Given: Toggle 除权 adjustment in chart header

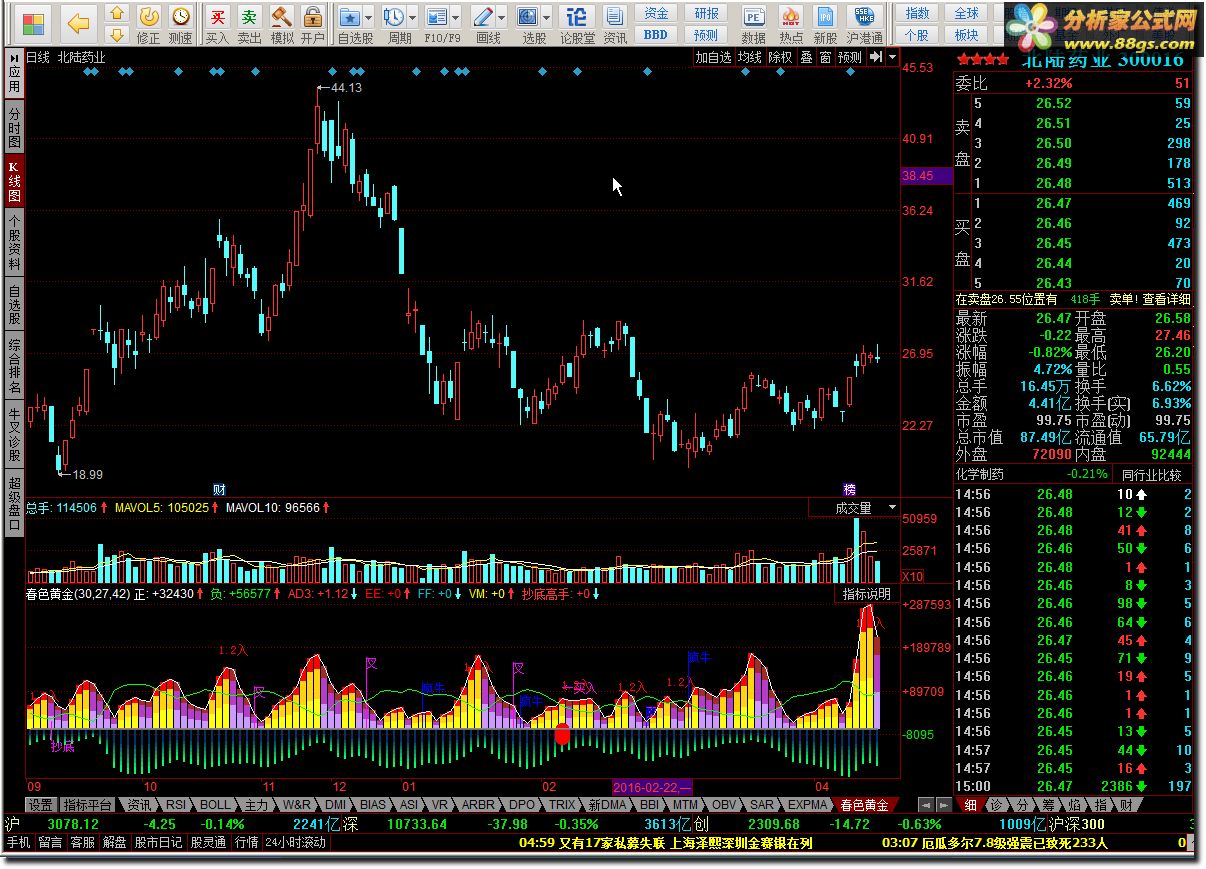Looking at the screenshot, I should click(781, 57).
